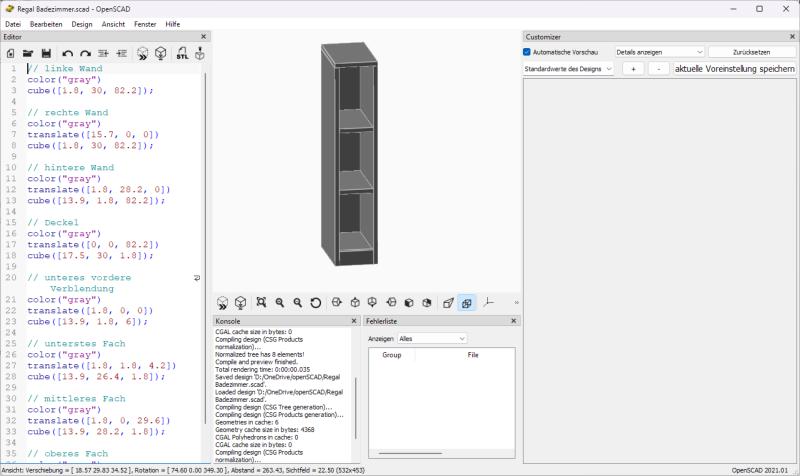Toggle axes display in the viewport
Screen dimensions: 800x476
point(488,303)
